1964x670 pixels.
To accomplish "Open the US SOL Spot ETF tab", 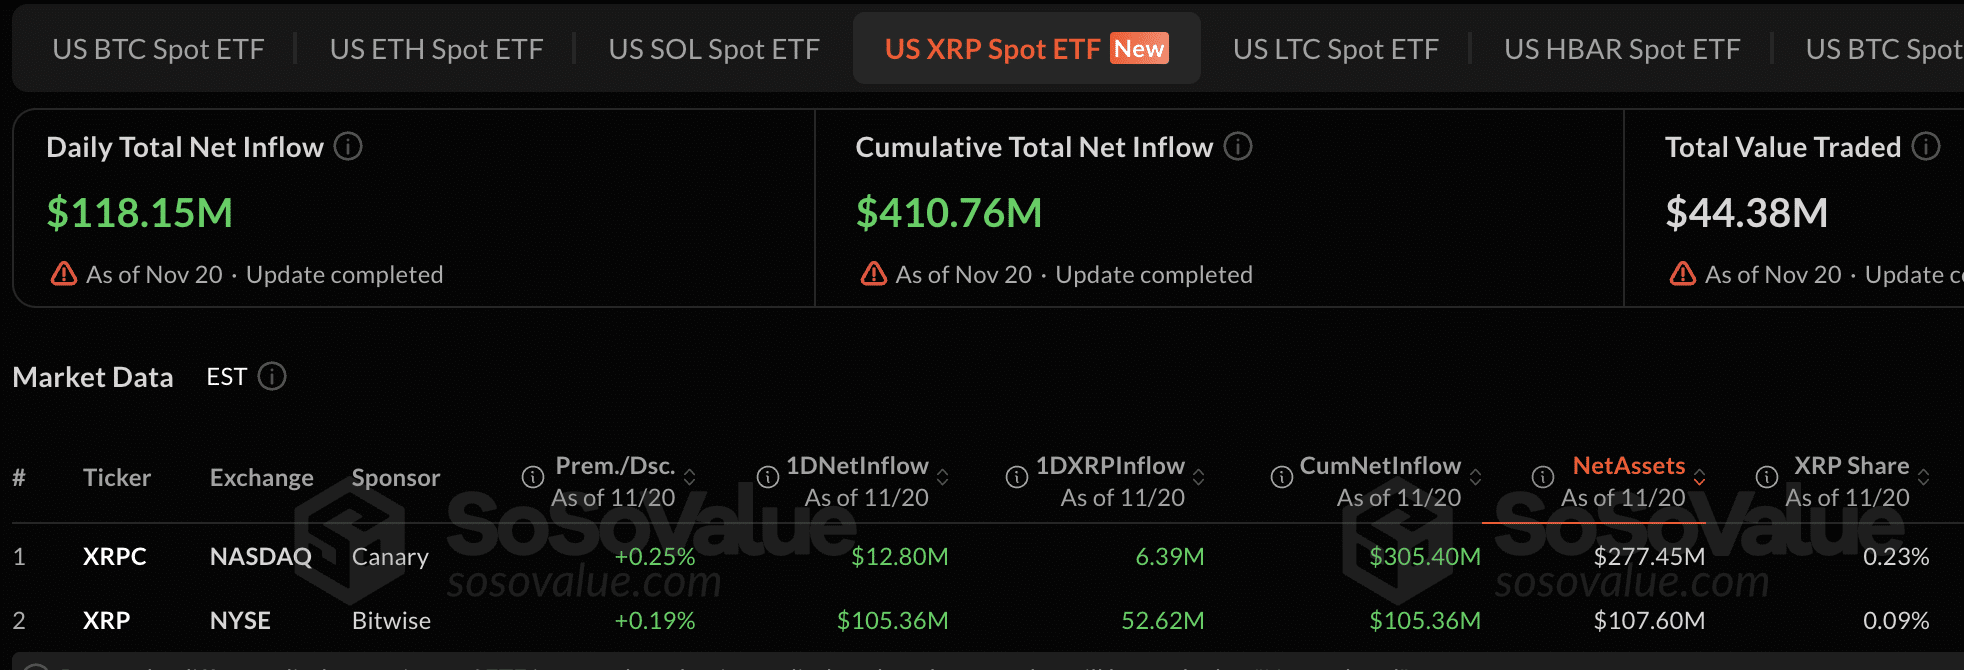I will tap(714, 49).
